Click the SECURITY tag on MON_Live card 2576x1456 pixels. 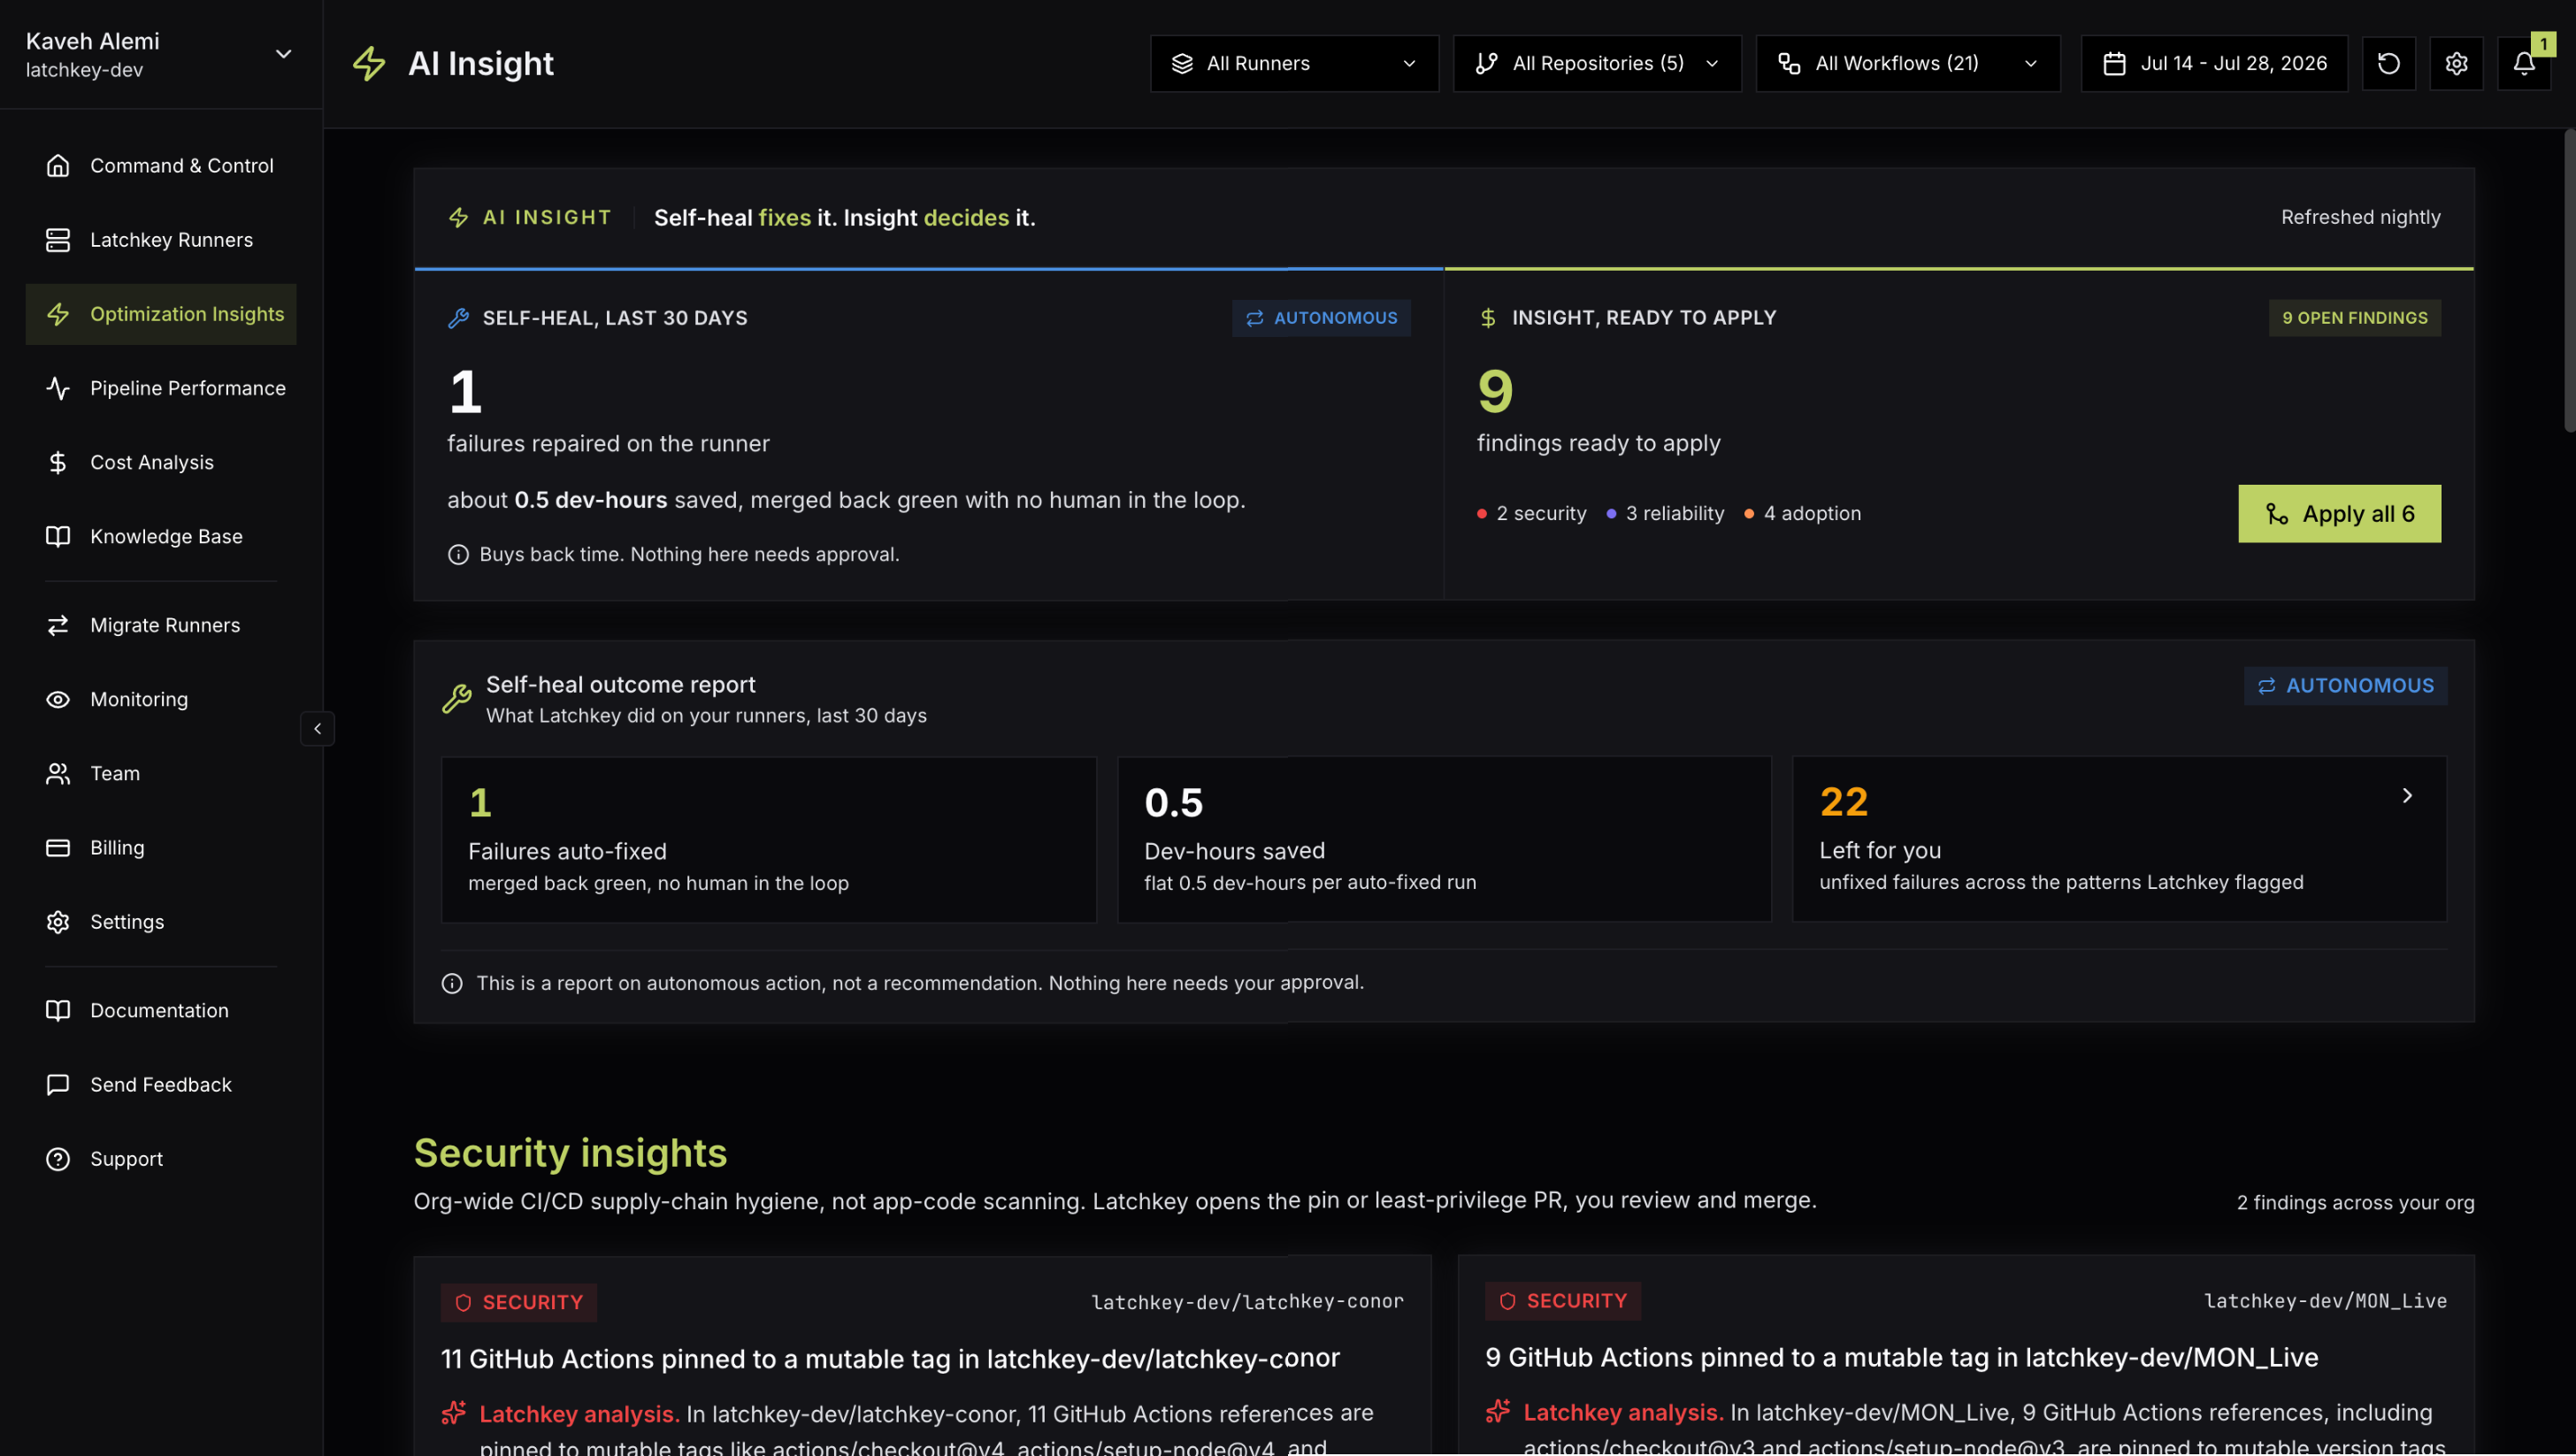coord(1562,1300)
